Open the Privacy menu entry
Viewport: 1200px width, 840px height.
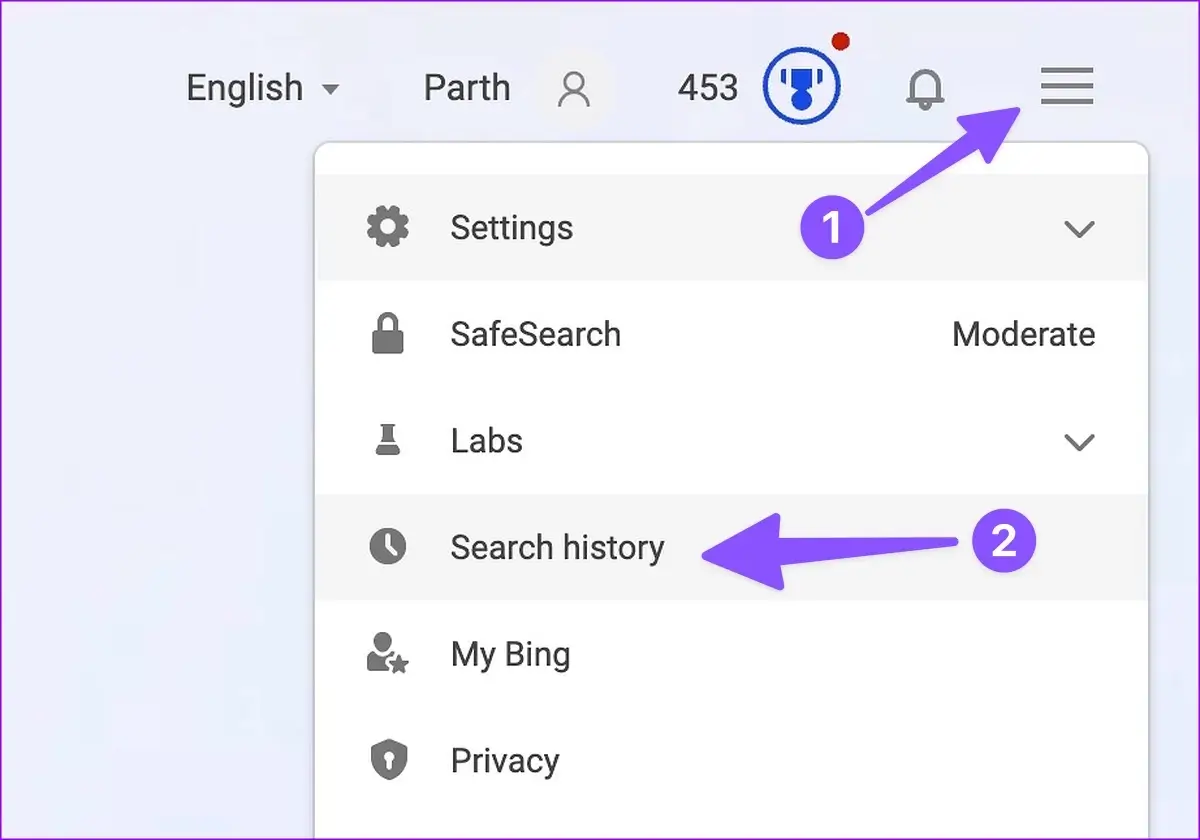[x=732, y=761]
